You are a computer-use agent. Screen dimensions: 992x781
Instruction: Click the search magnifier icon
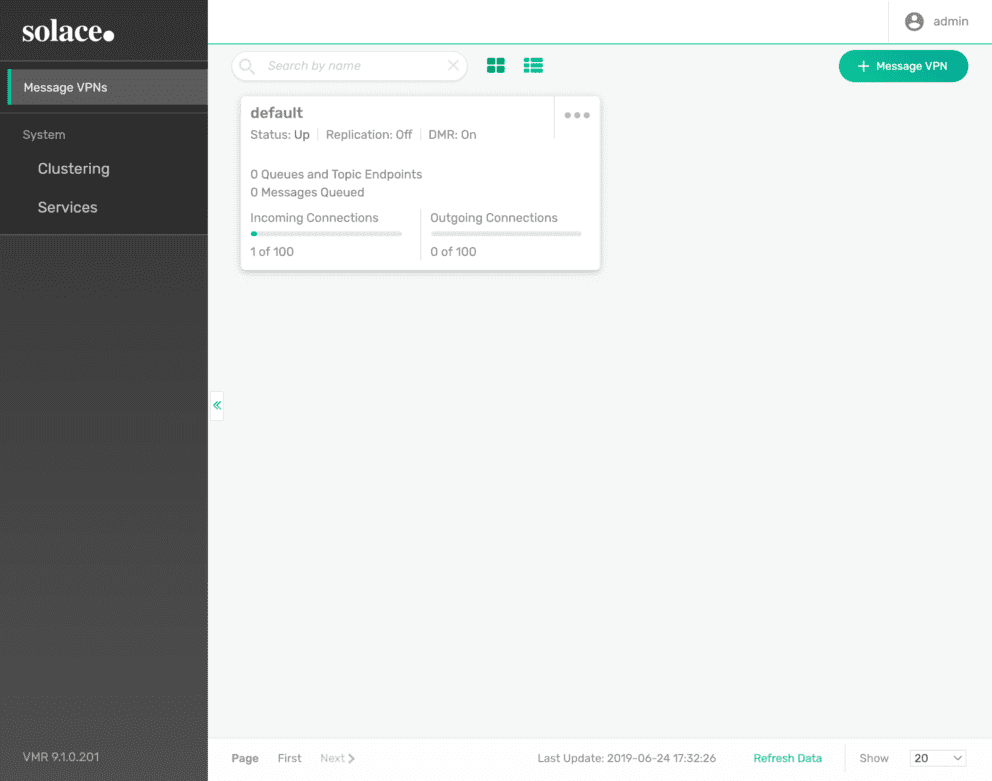click(x=246, y=66)
